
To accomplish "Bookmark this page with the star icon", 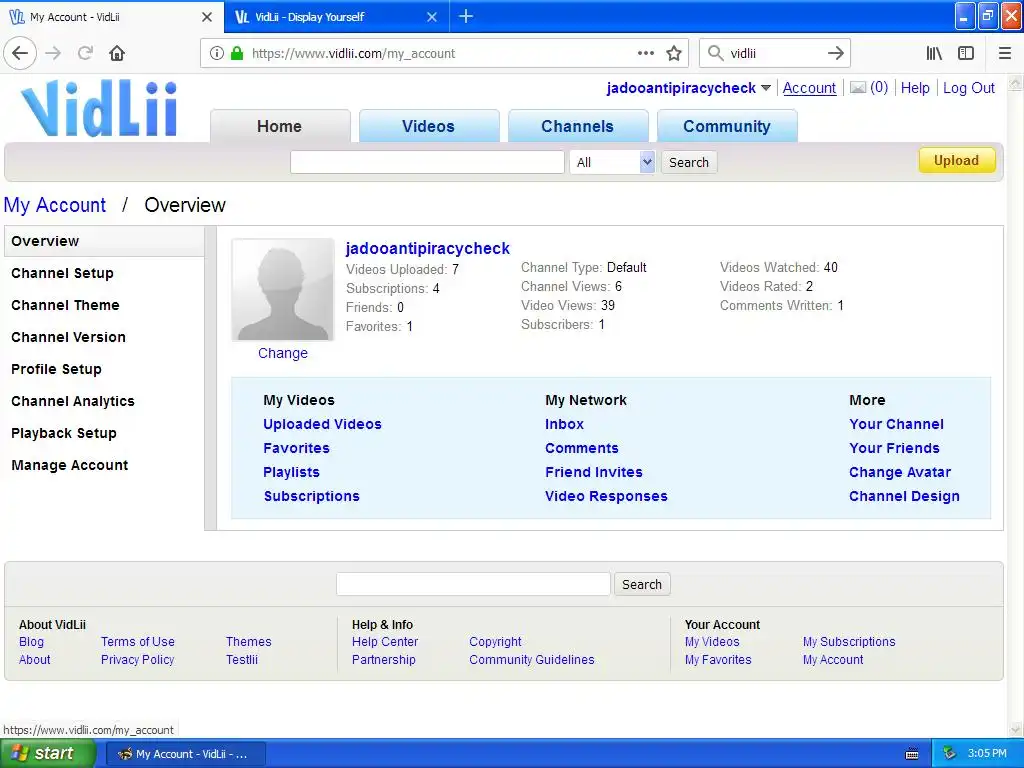I will (x=674, y=54).
